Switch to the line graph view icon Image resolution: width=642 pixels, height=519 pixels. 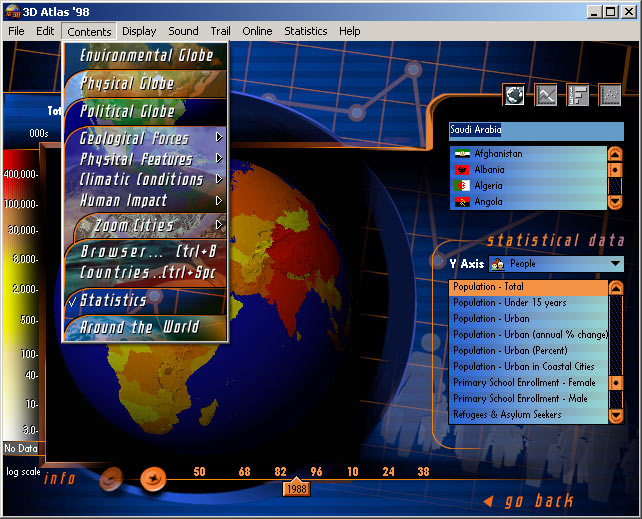click(x=546, y=95)
